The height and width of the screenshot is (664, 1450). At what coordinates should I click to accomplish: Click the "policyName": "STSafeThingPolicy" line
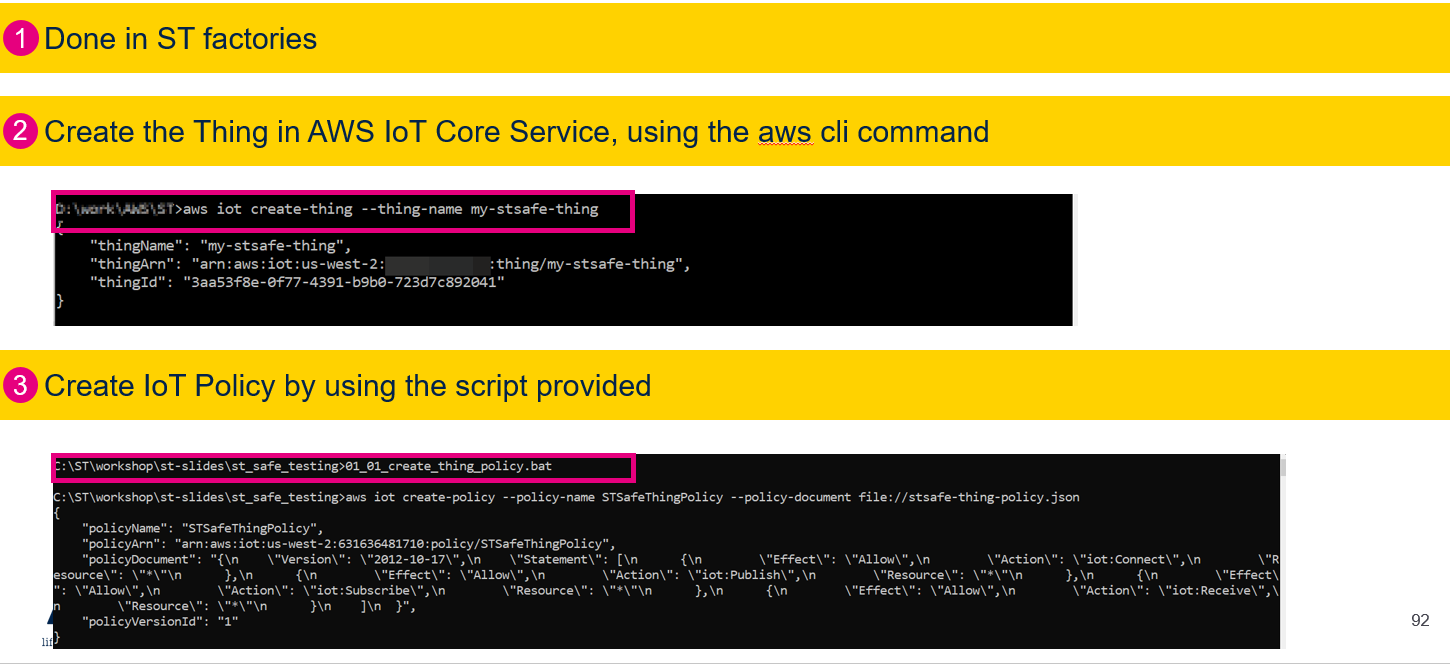click(204, 528)
